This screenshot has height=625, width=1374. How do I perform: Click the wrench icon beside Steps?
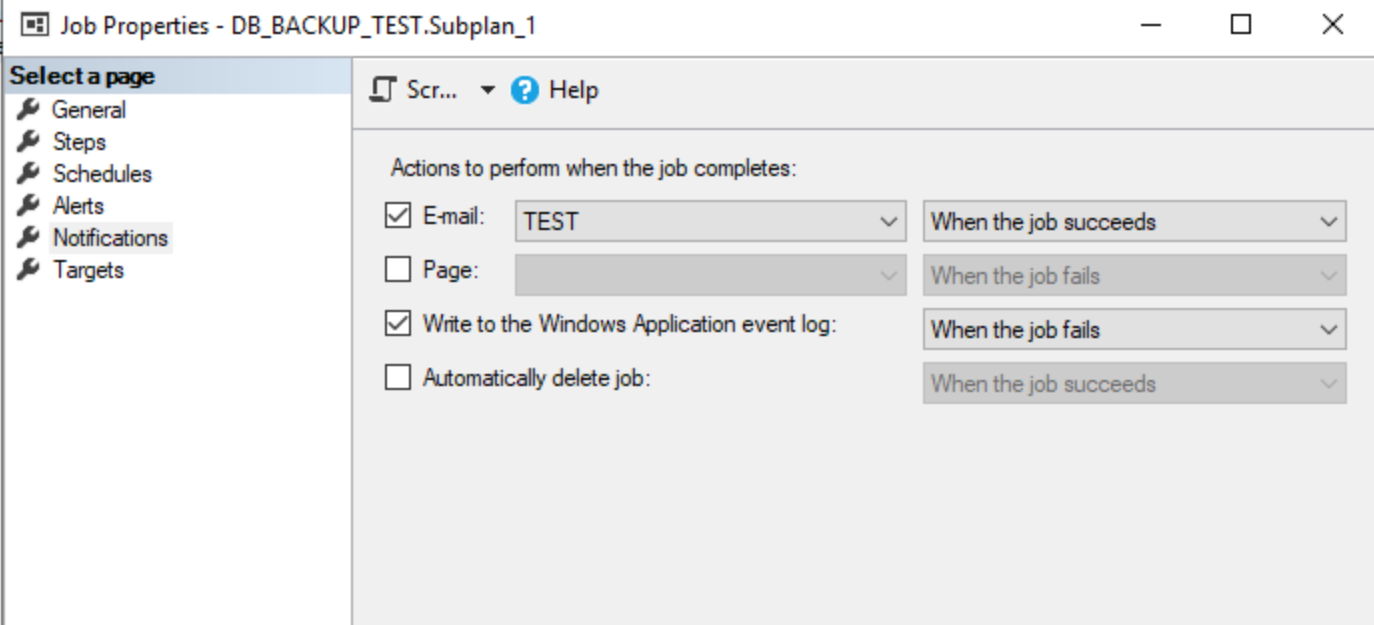coord(29,141)
